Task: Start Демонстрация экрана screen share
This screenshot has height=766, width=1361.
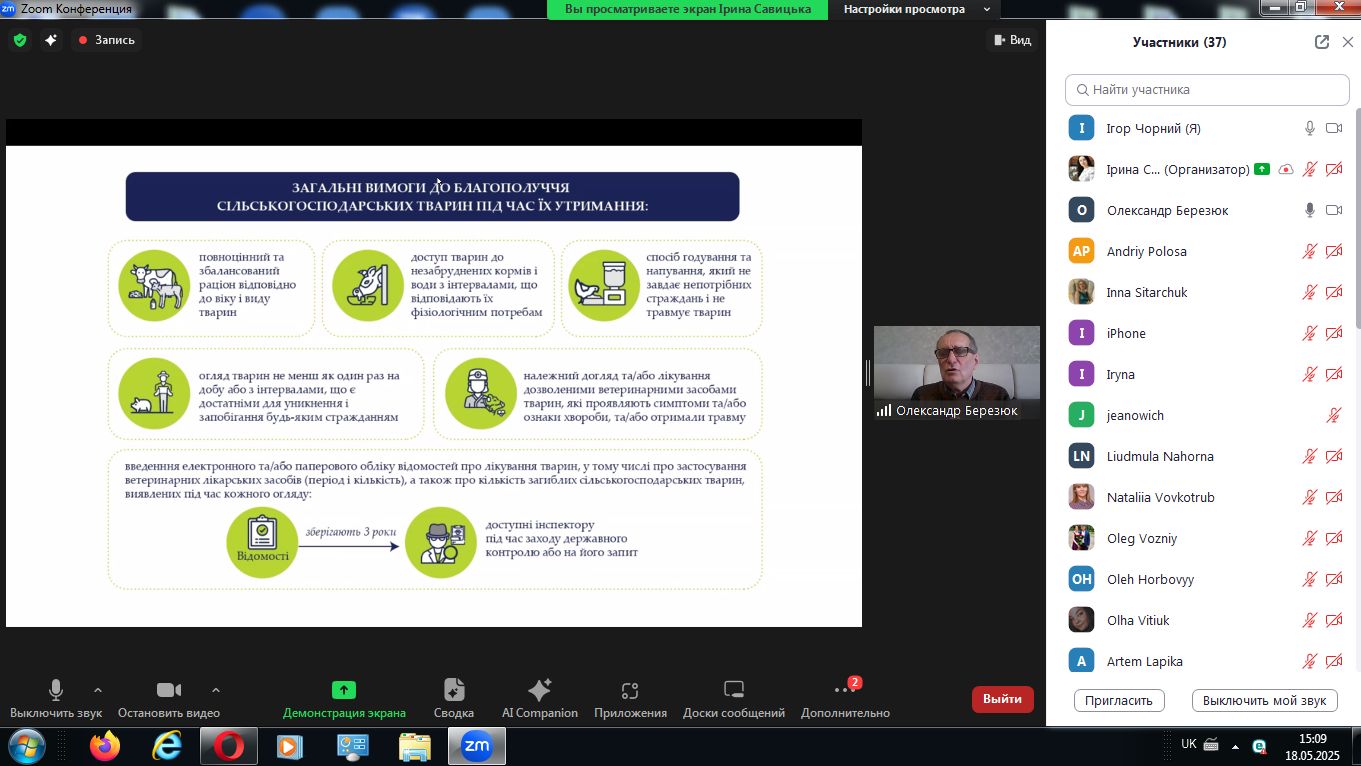Action: pos(344,698)
